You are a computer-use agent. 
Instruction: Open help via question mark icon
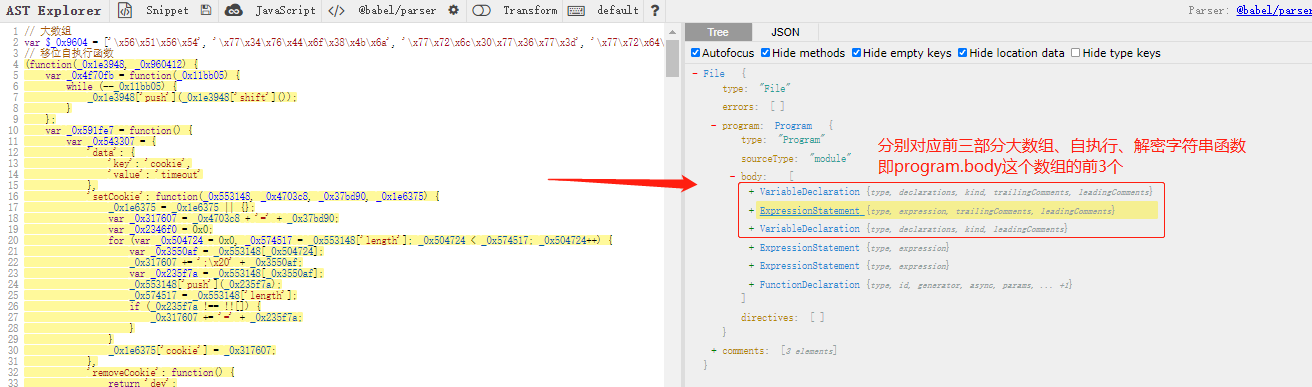[x=655, y=11]
